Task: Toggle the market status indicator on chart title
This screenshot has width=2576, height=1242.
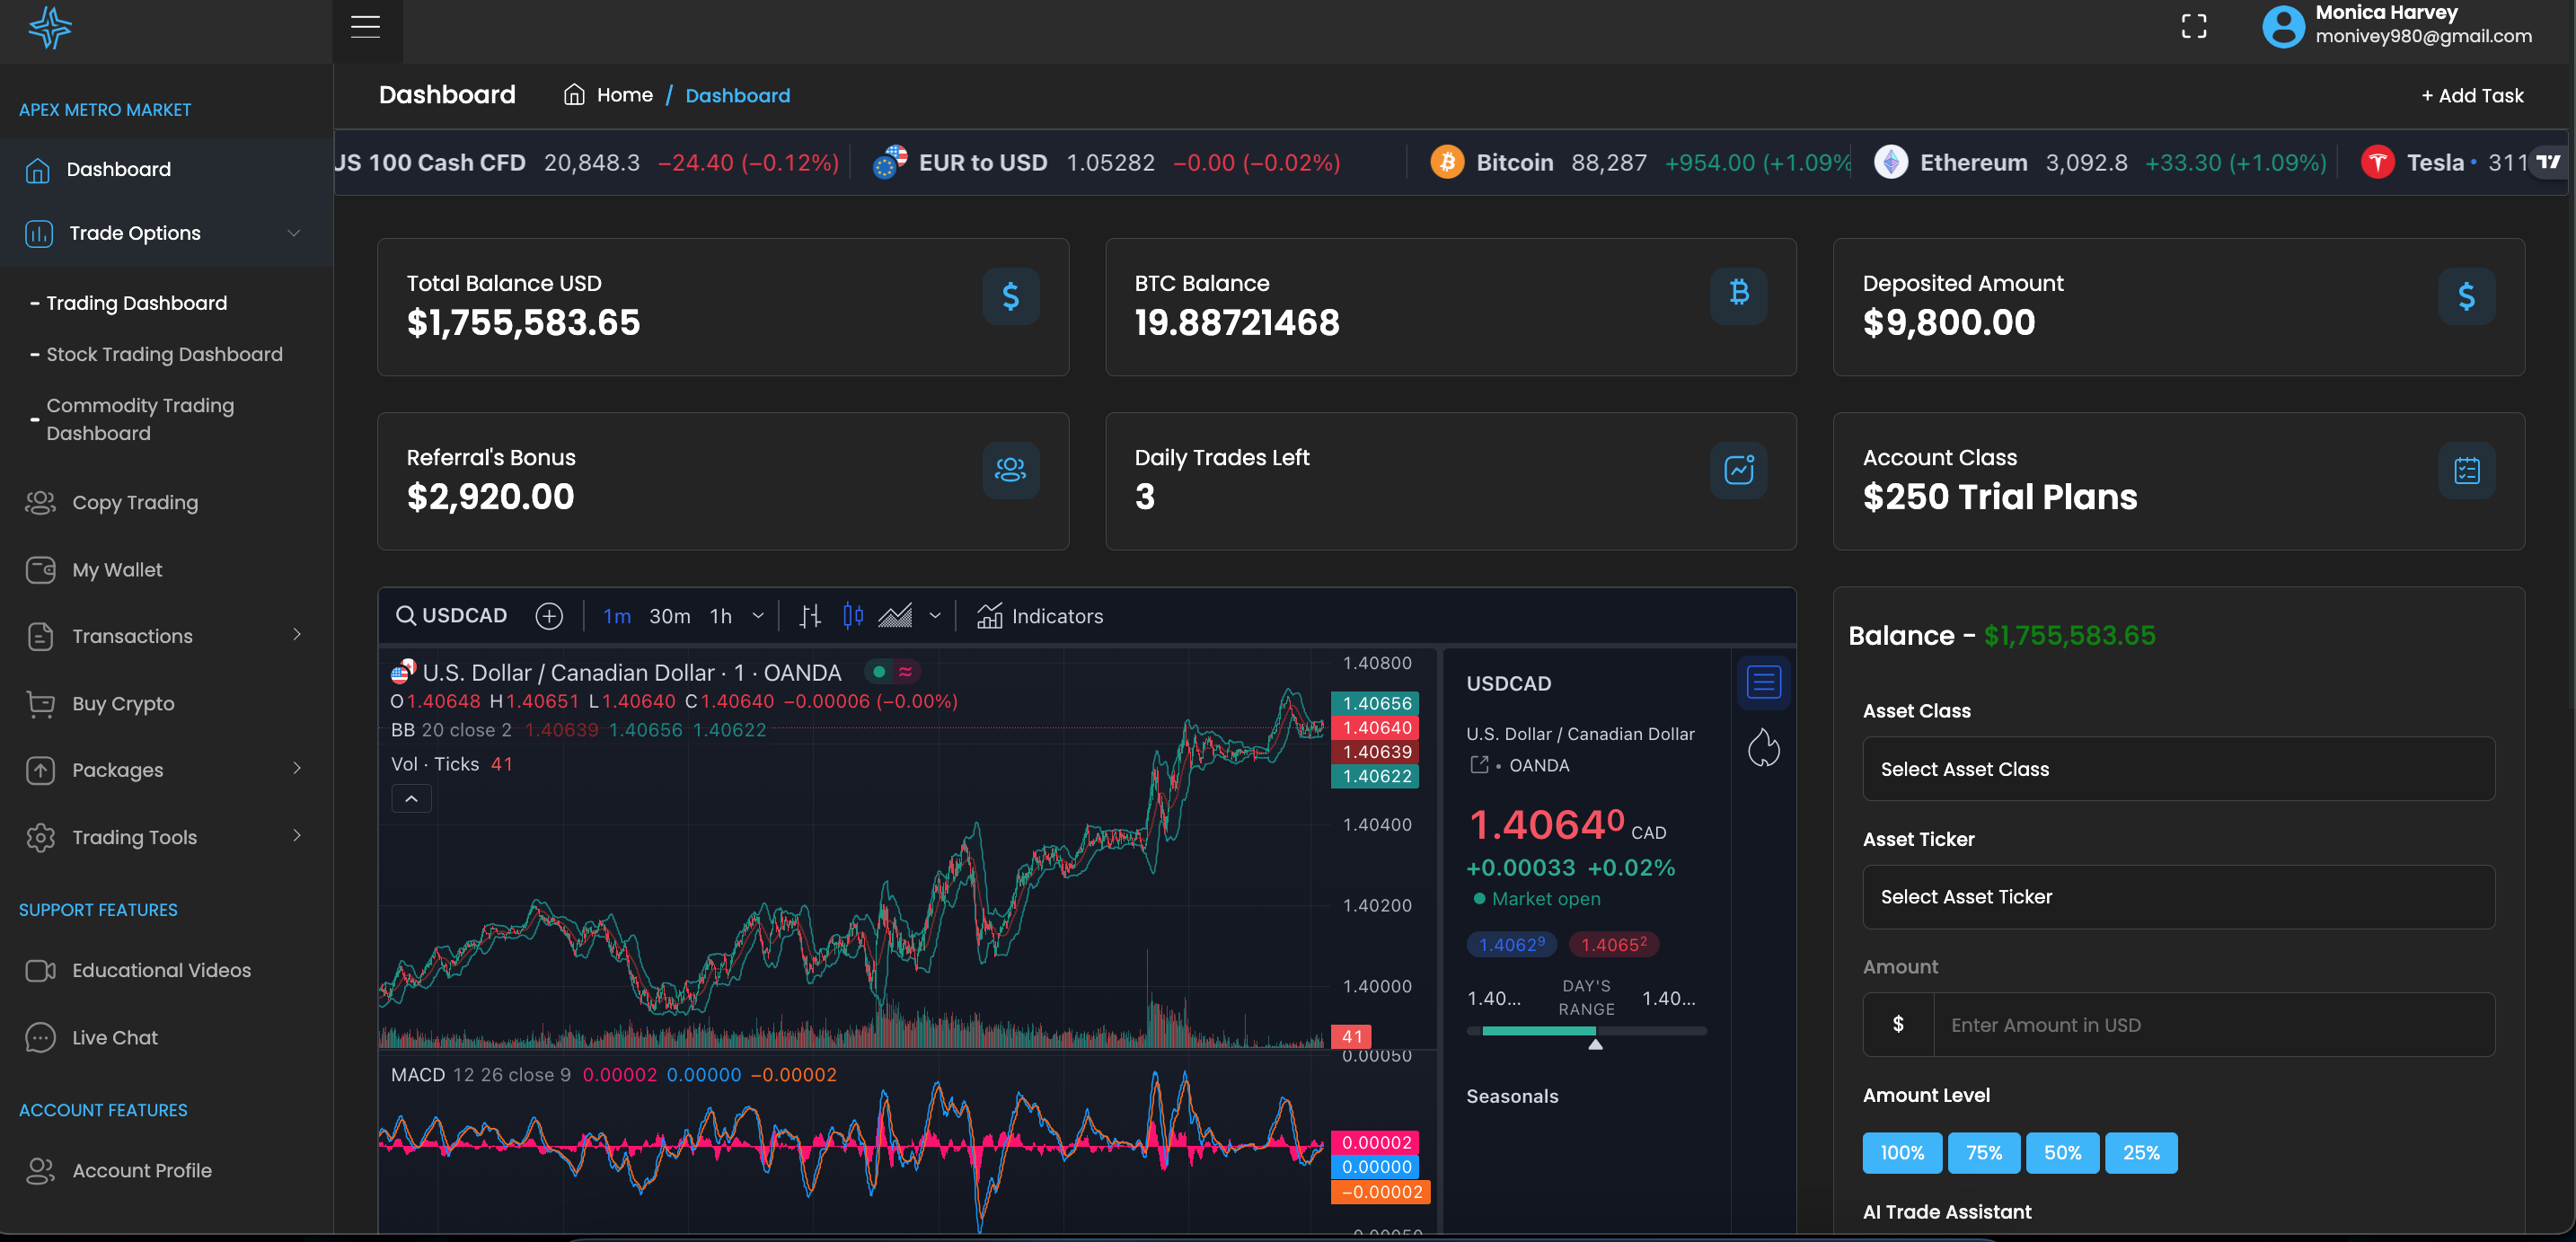Action: (x=880, y=672)
